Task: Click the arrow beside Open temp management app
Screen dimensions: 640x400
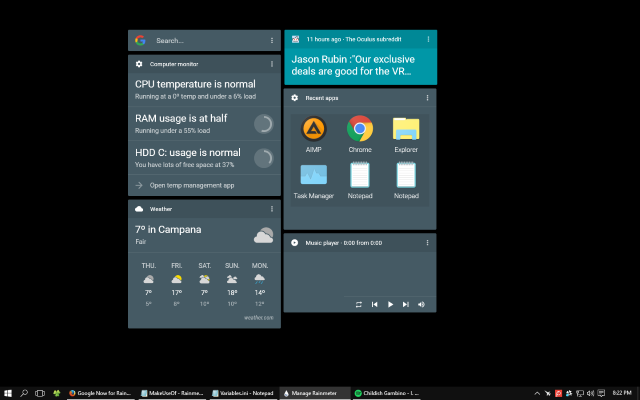Action: point(139,185)
